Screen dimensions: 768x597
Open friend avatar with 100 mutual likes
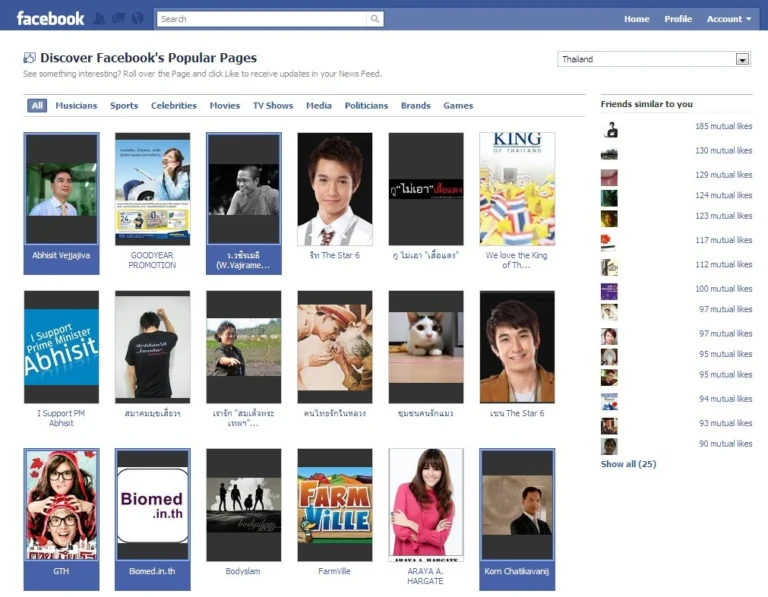tap(609, 291)
